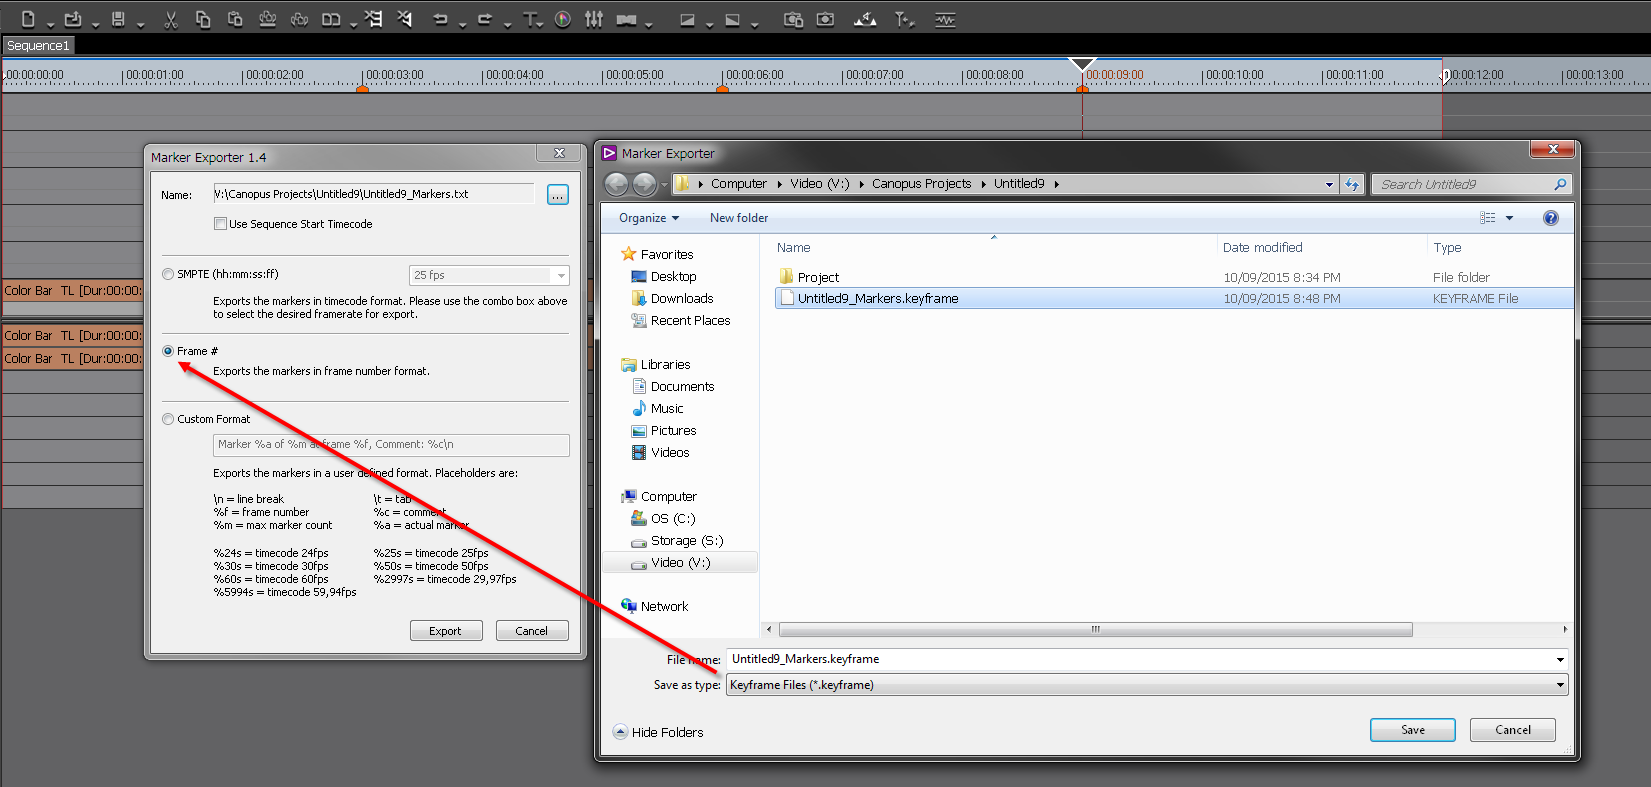Enable Use Sequence Start Timecode checkbox
This screenshot has height=787, width=1651.
(x=220, y=224)
